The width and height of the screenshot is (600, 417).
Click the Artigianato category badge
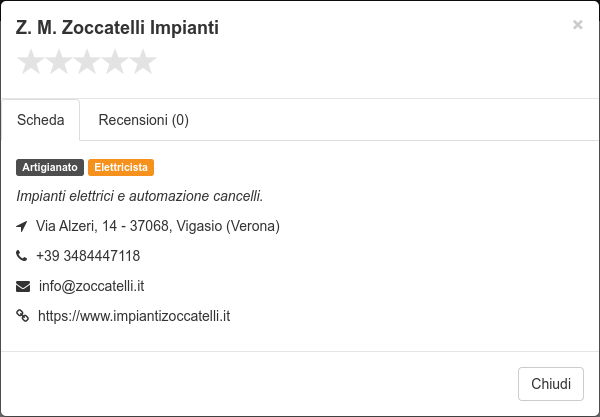[x=50, y=168]
